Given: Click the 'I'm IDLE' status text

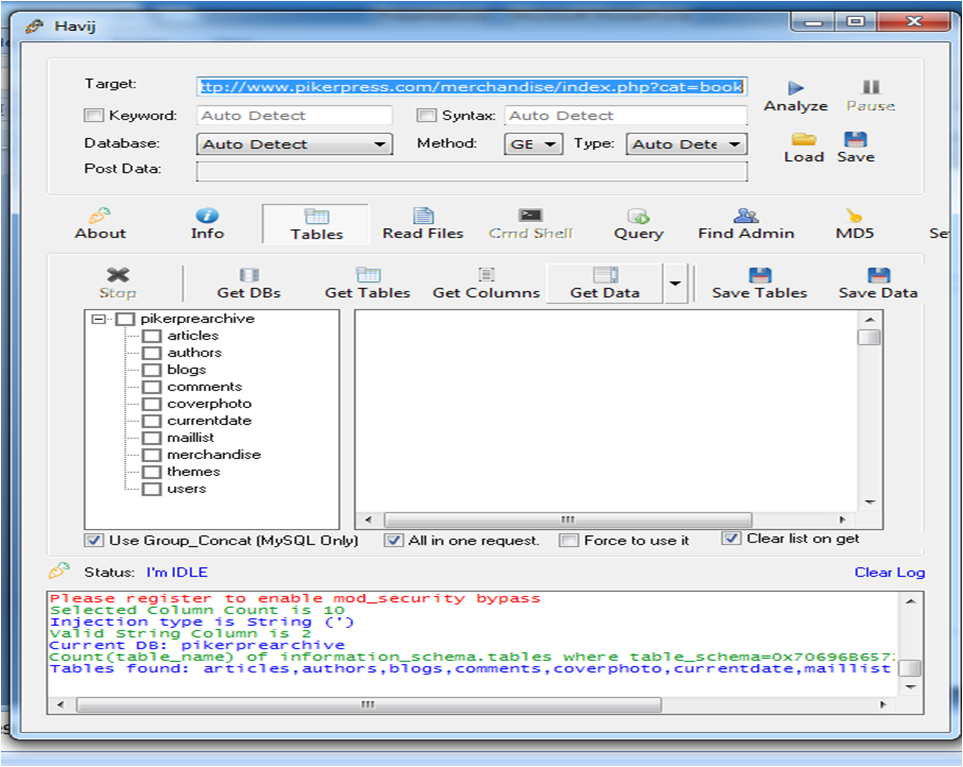Looking at the screenshot, I should [x=177, y=572].
